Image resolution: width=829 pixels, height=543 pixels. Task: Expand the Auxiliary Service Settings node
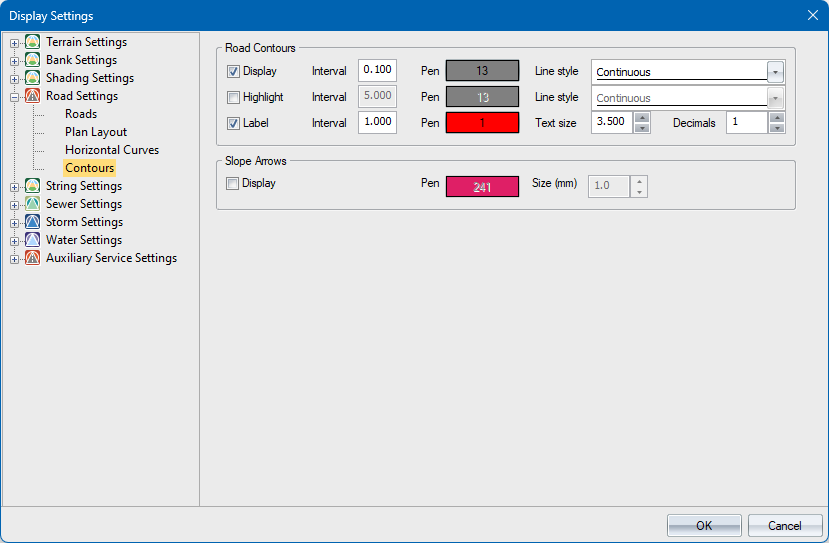[x=14, y=259]
